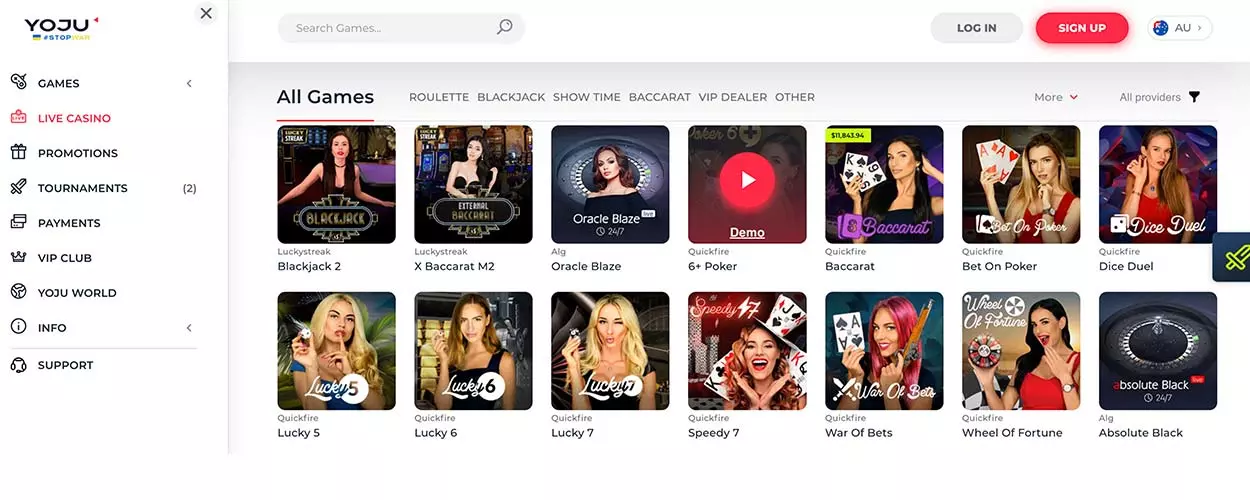Switch to the BACCARAT category tab
This screenshot has height=500, width=1250.
click(660, 97)
